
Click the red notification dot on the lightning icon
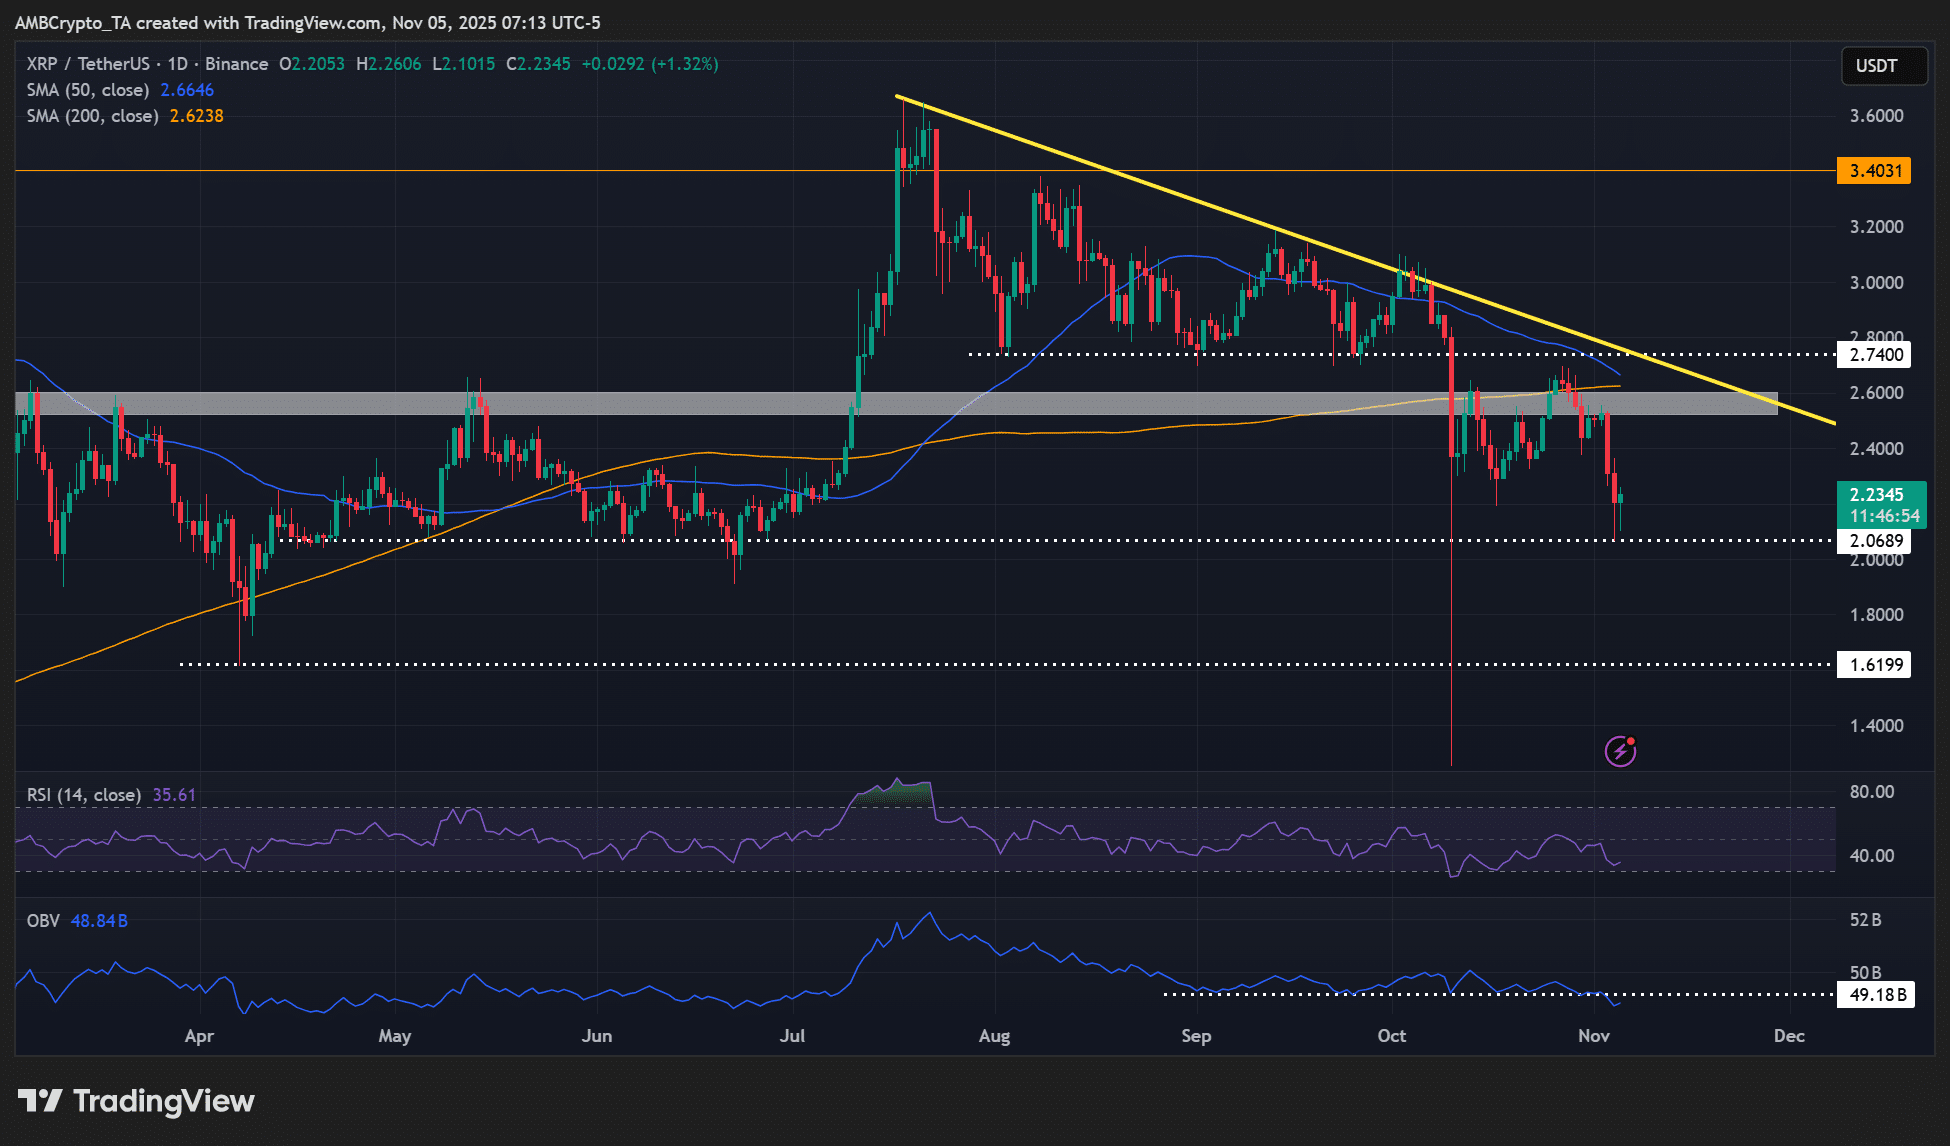tap(1632, 740)
